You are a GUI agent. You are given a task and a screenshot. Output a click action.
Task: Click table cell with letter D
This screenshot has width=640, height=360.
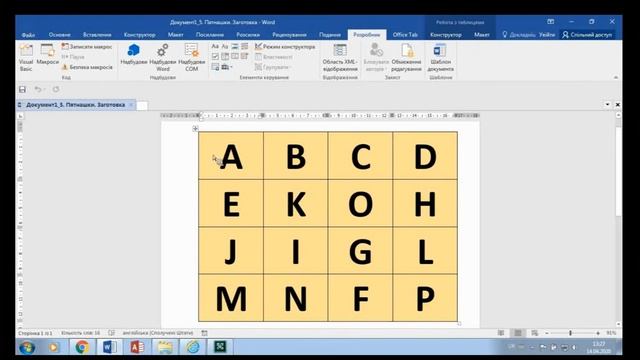tap(425, 156)
